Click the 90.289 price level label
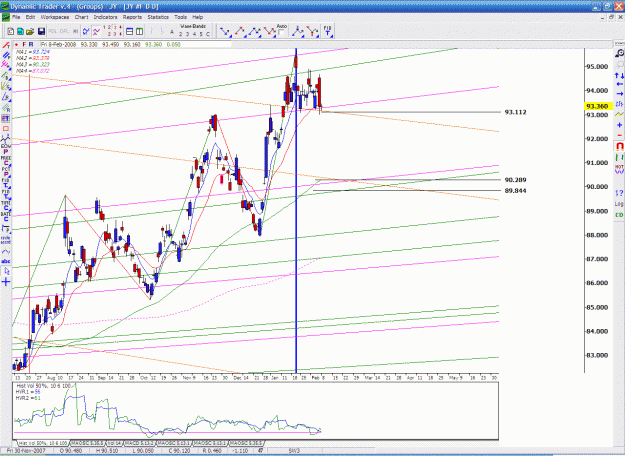 click(x=515, y=180)
